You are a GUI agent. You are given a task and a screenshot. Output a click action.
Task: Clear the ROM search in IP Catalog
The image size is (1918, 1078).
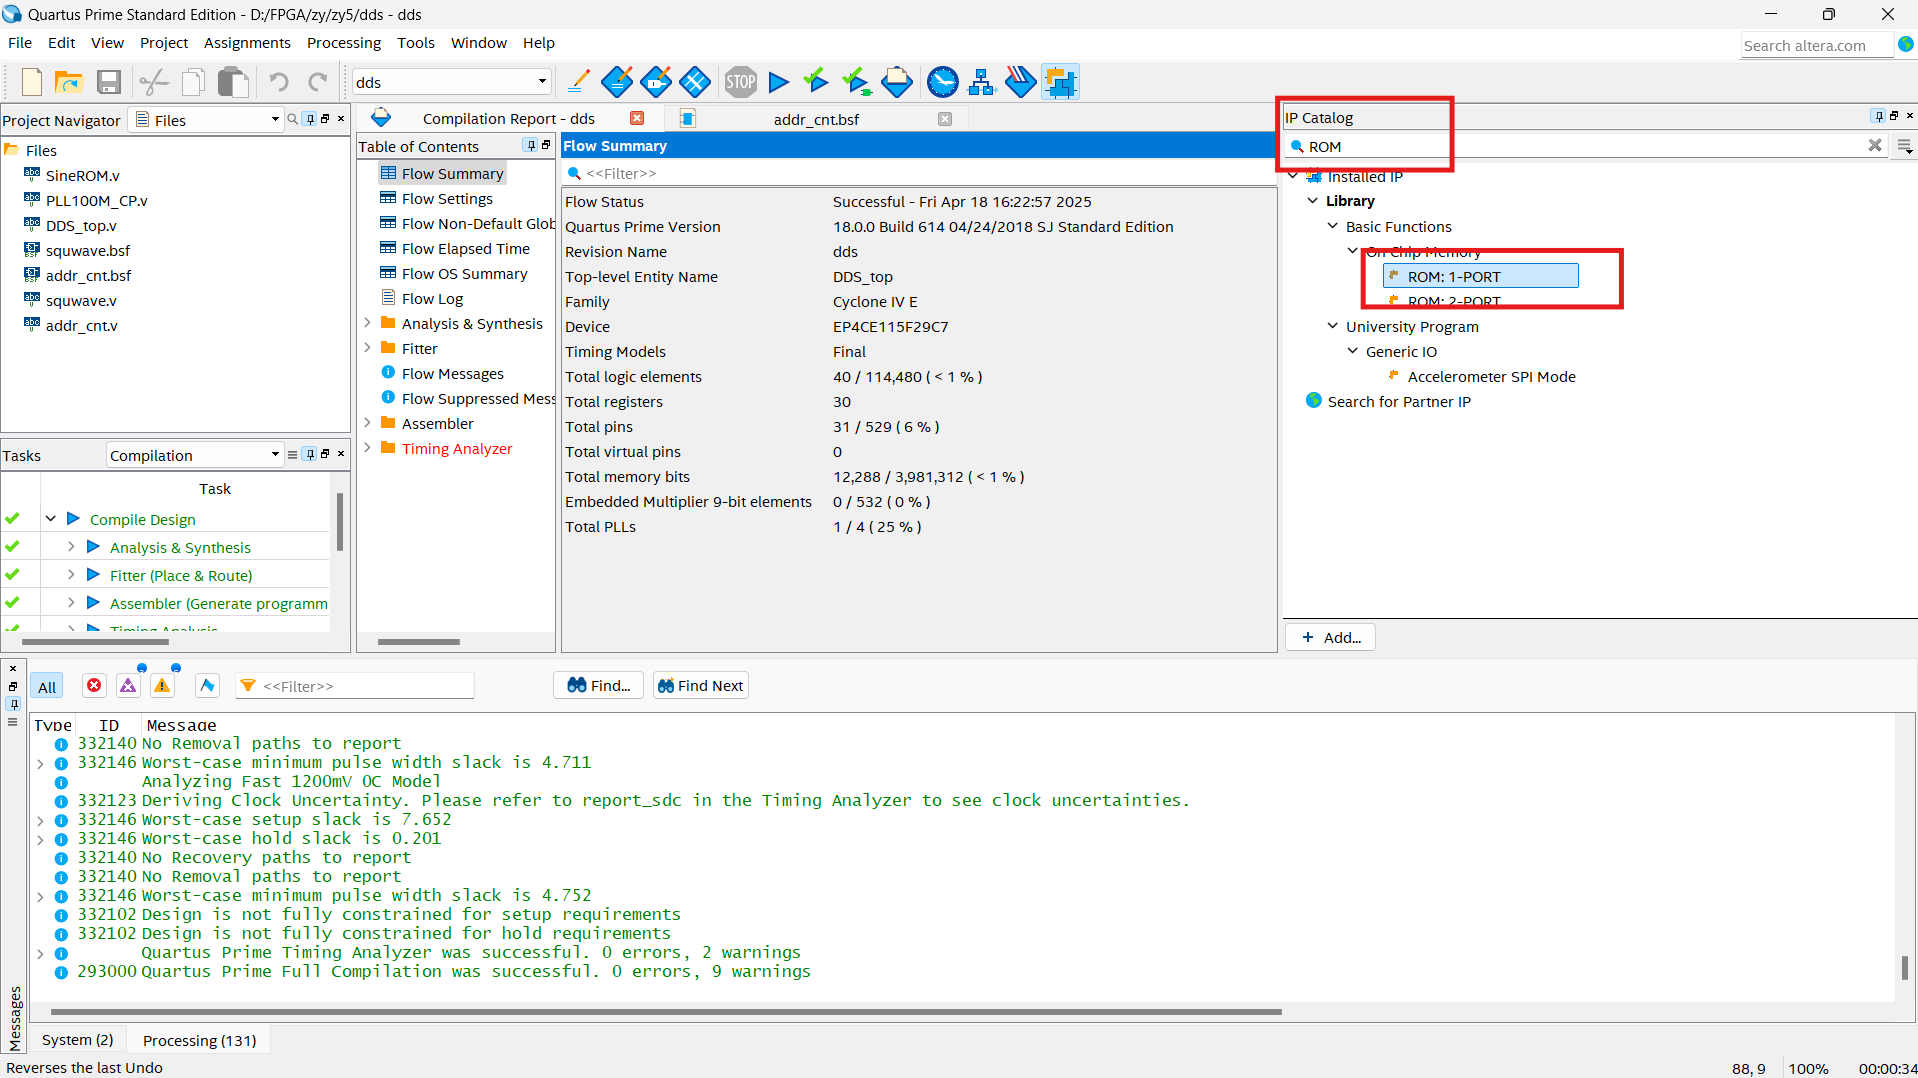tap(1875, 146)
